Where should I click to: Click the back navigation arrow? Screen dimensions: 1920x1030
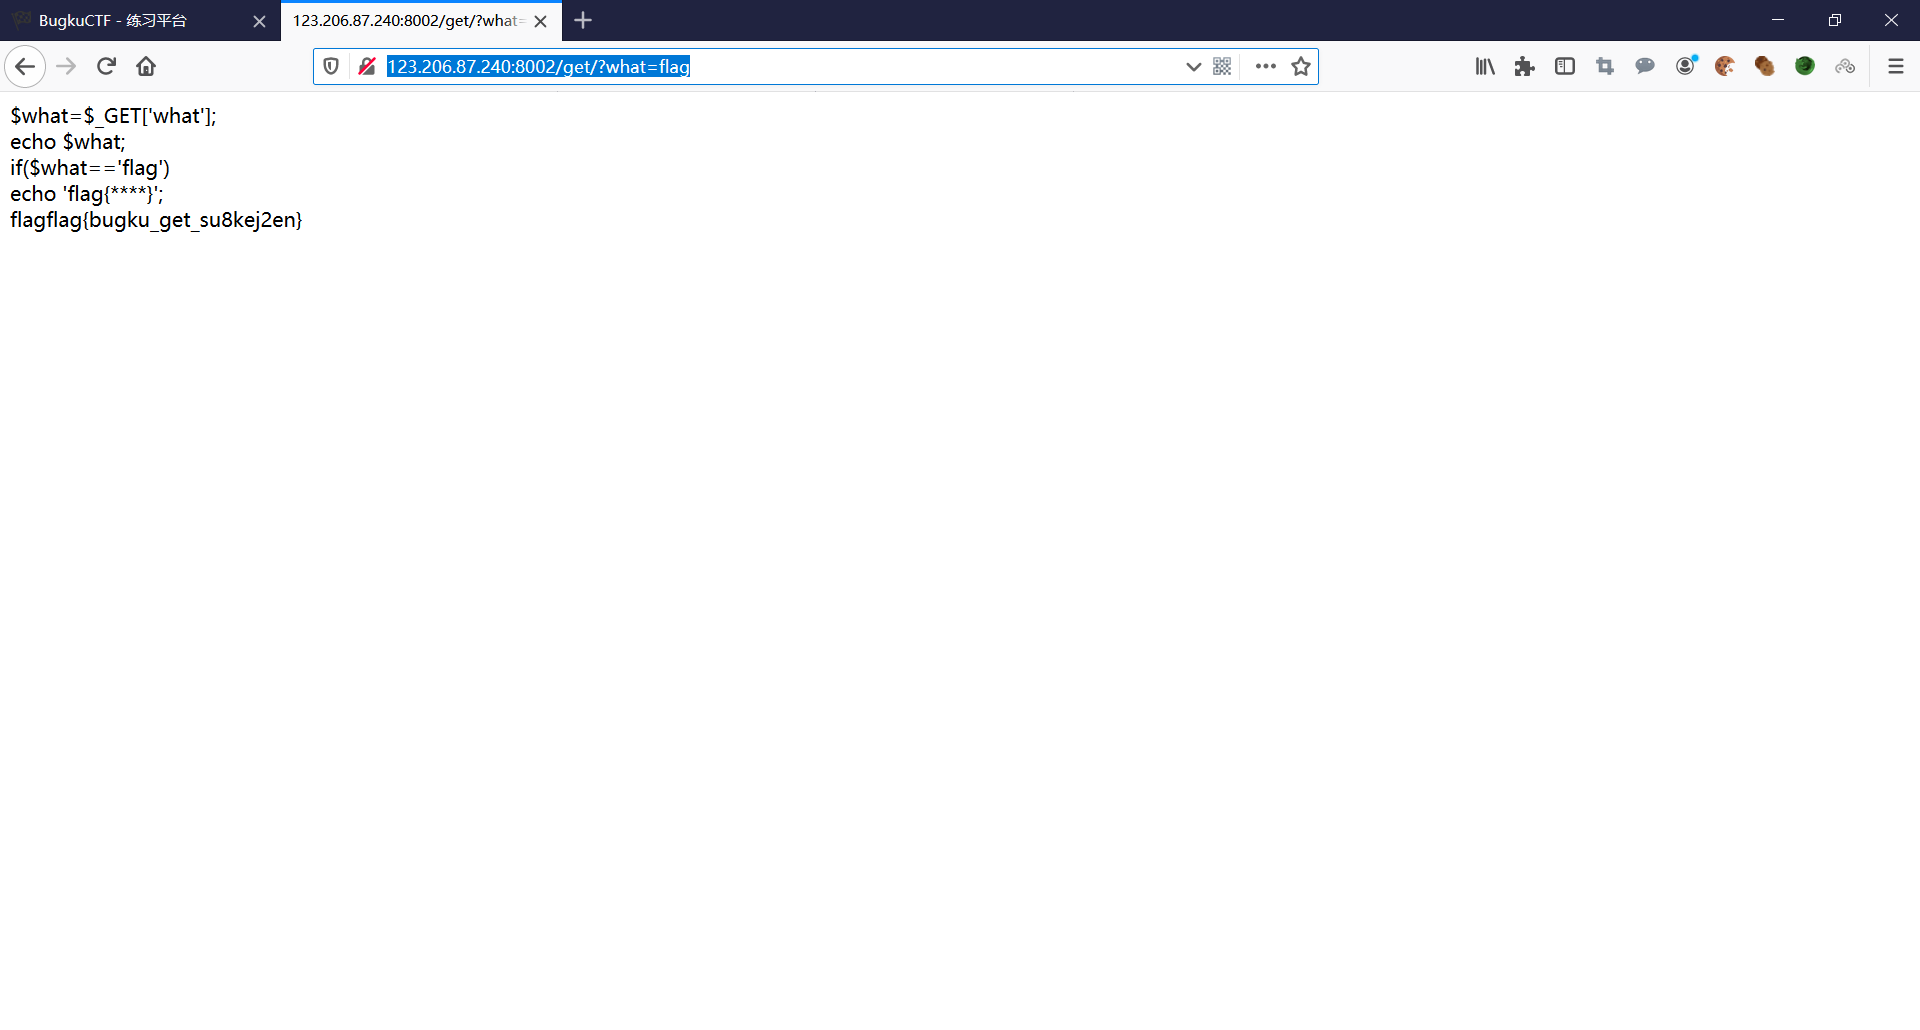(25, 66)
